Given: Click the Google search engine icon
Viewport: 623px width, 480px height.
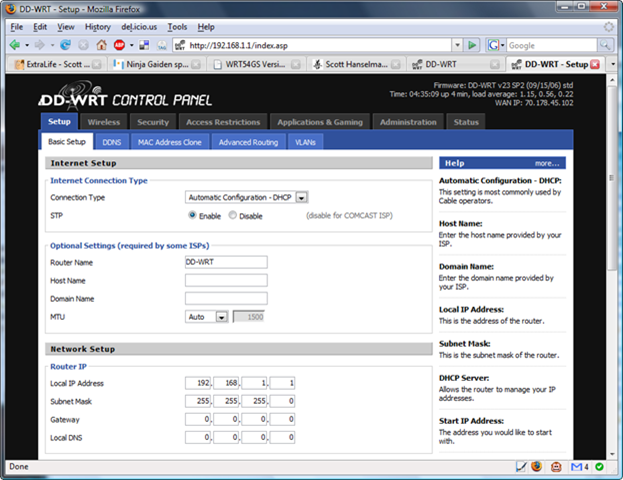Looking at the screenshot, I should tap(493, 45).
